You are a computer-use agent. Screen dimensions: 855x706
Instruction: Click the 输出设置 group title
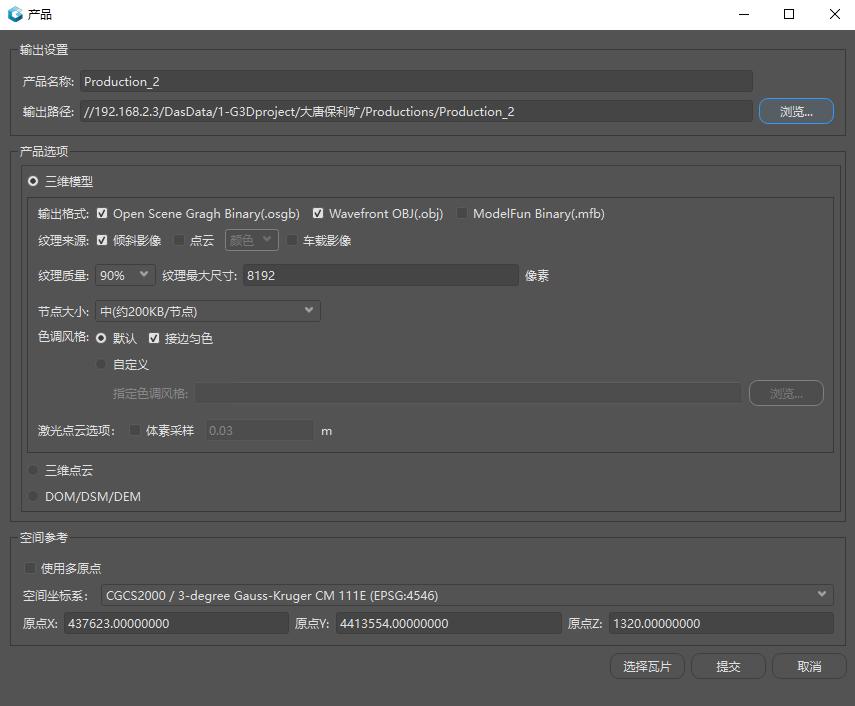click(x=44, y=50)
